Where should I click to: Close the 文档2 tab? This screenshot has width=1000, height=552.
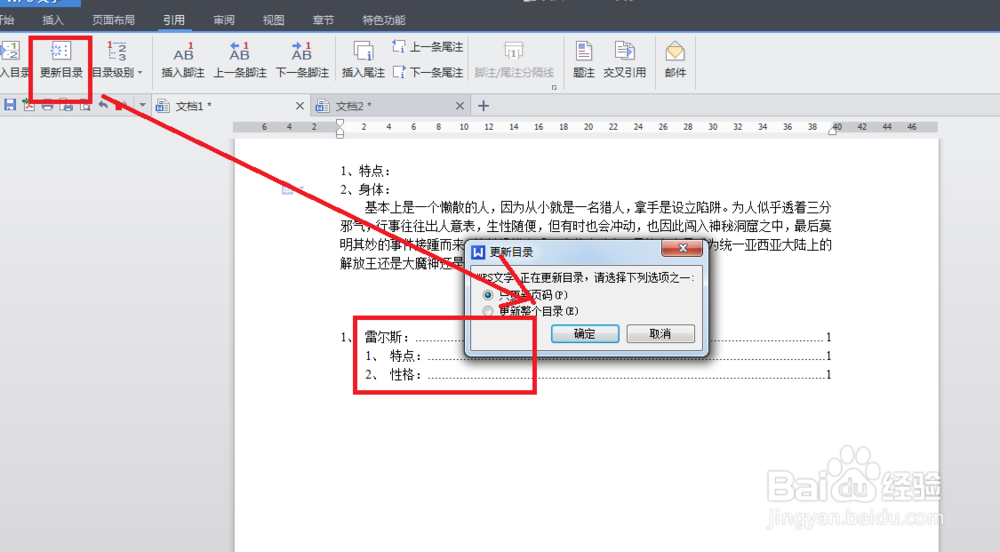(459, 106)
